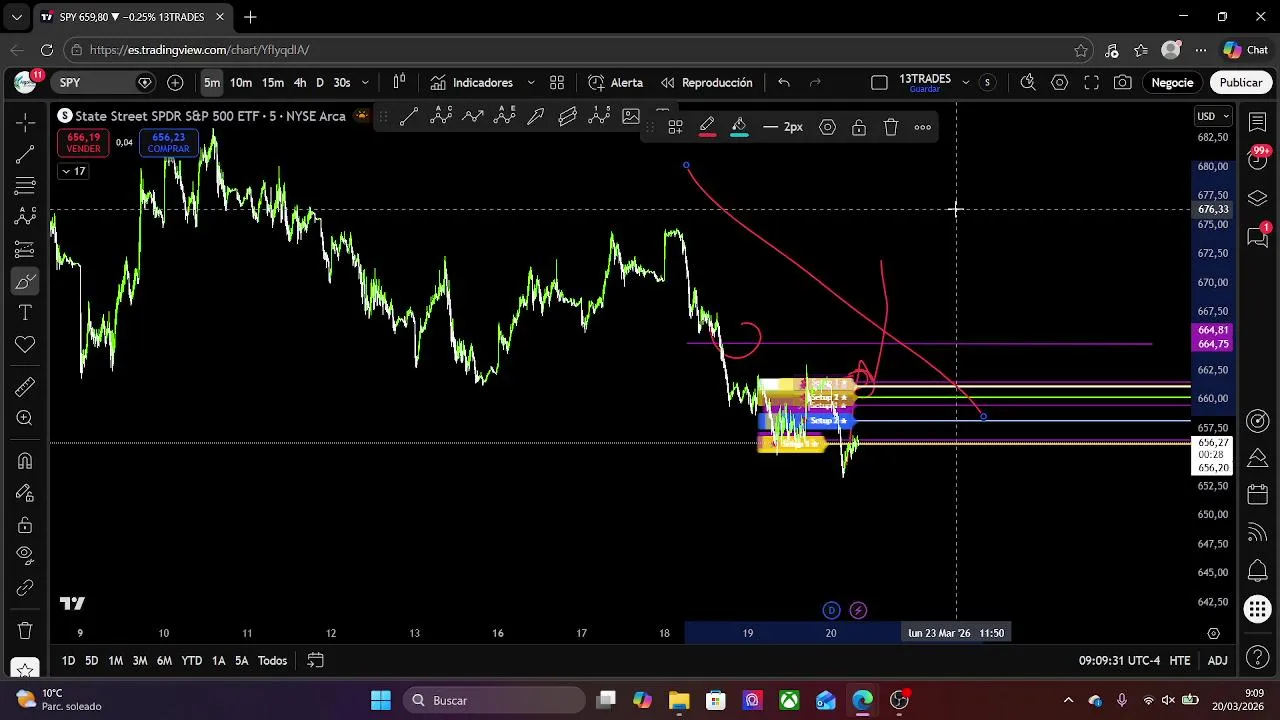Hide all drawings with eye icon
Image resolution: width=1280 pixels, height=720 pixels.
pyautogui.click(x=25, y=556)
